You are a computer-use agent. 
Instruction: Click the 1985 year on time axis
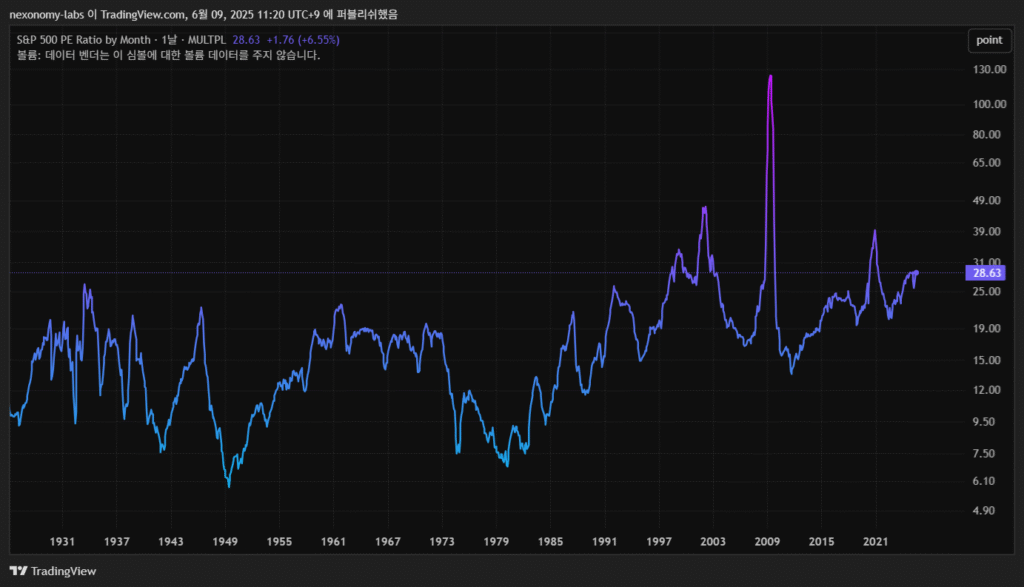(x=550, y=541)
